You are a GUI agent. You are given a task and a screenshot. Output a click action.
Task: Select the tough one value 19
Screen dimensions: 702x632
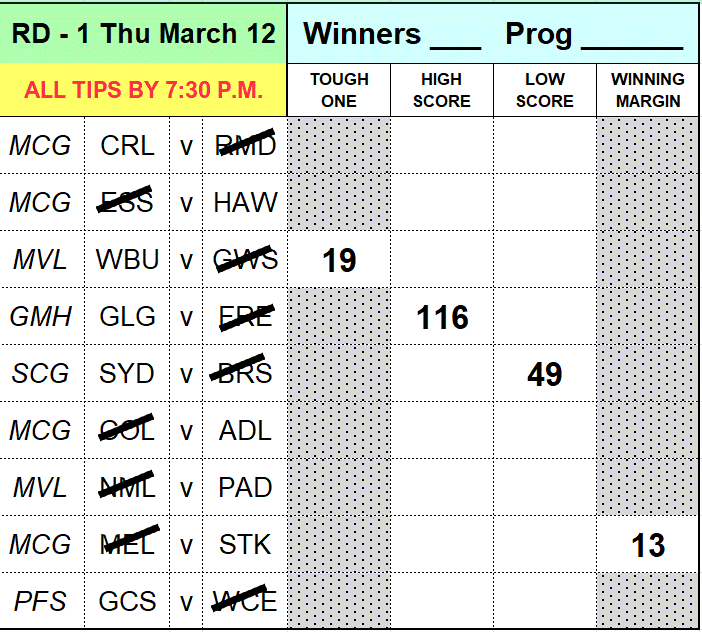pyautogui.click(x=339, y=261)
